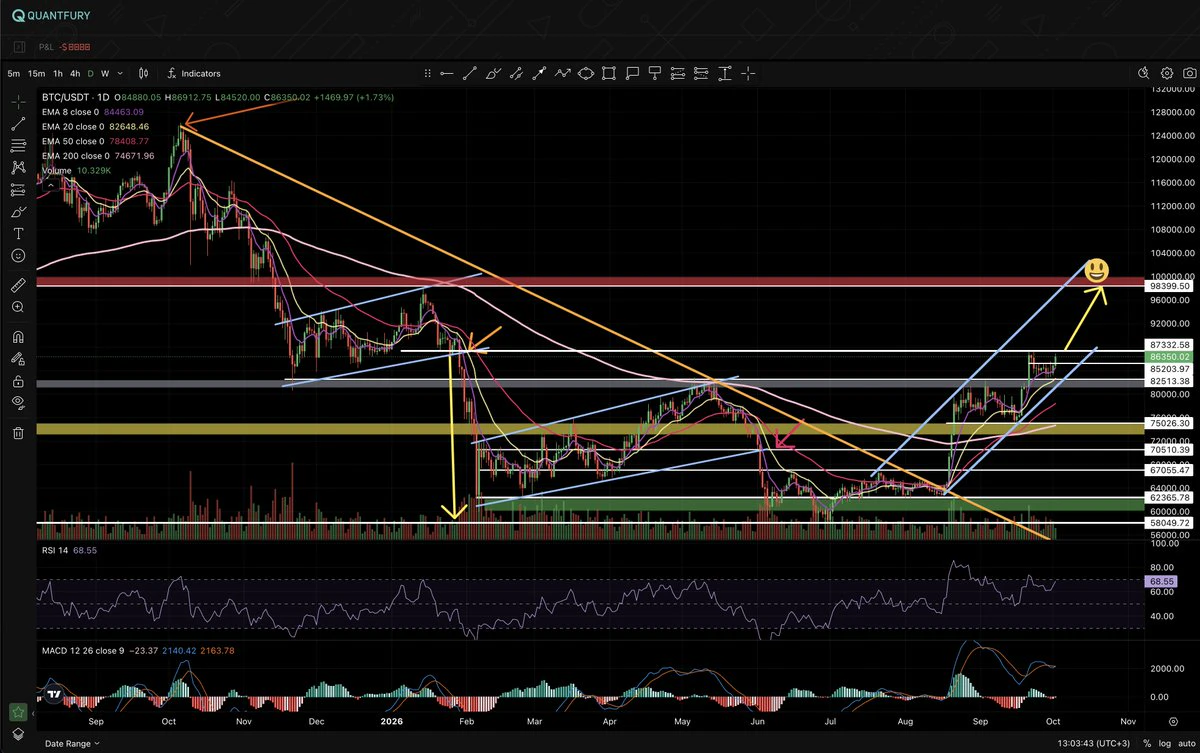Select the pattern tool in left sidebar
Image resolution: width=1200 pixels, height=753 pixels.
18,168
